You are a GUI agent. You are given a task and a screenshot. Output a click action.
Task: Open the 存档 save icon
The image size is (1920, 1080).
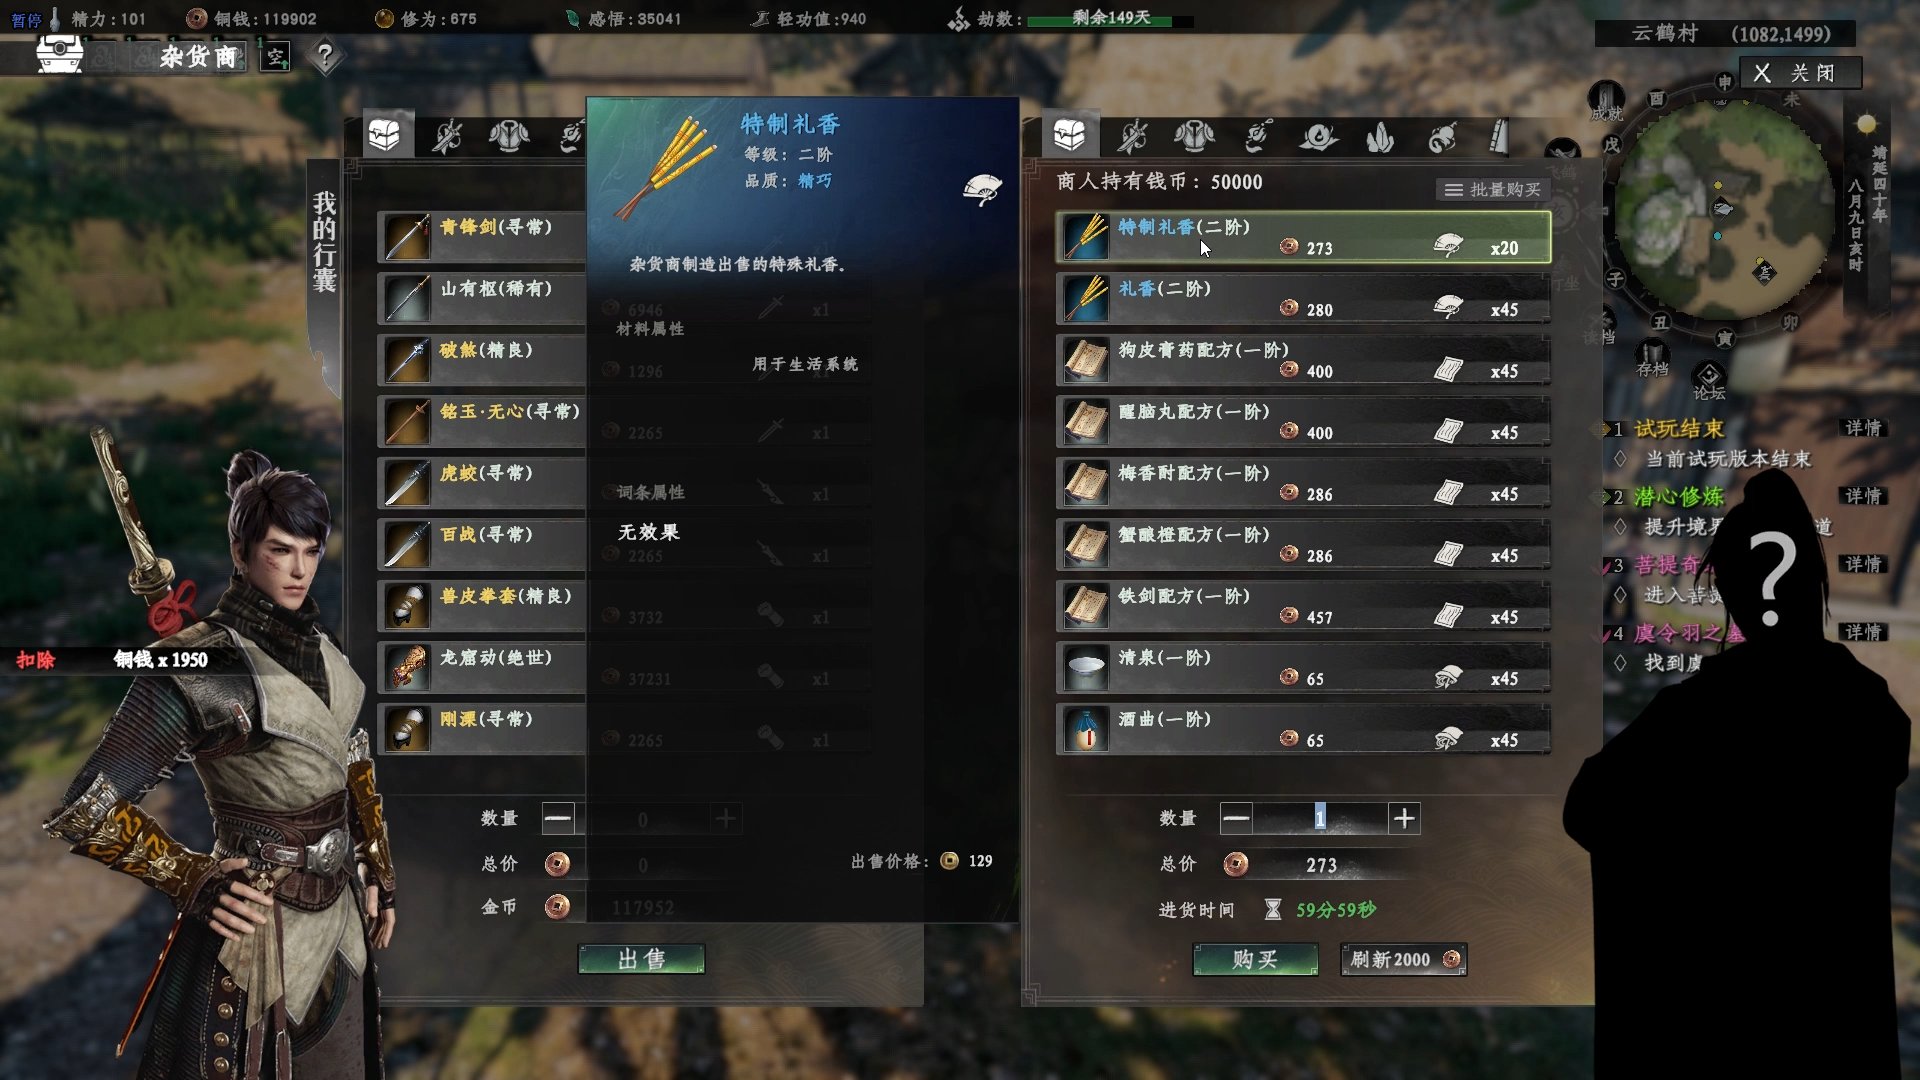1652,358
